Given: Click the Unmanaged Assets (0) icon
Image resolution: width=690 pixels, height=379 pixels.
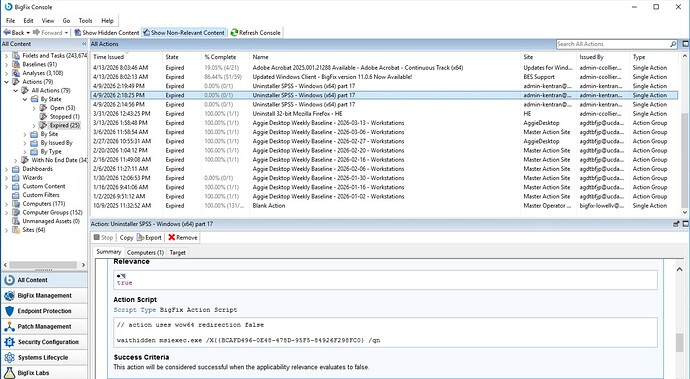Looking at the screenshot, I should (x=16, y=221).
